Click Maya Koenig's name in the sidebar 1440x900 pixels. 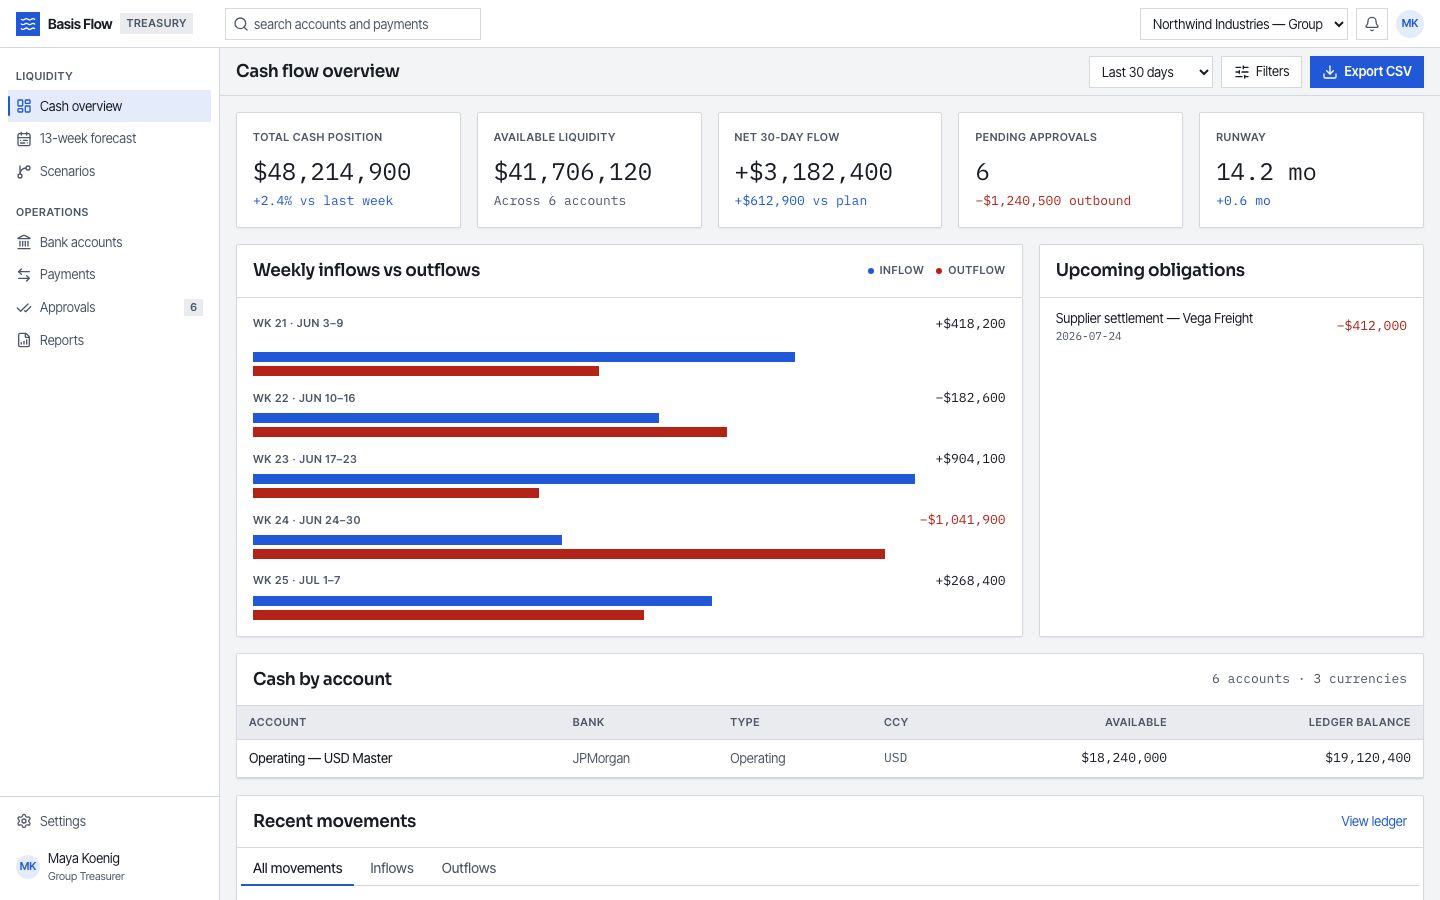[84, 858]
